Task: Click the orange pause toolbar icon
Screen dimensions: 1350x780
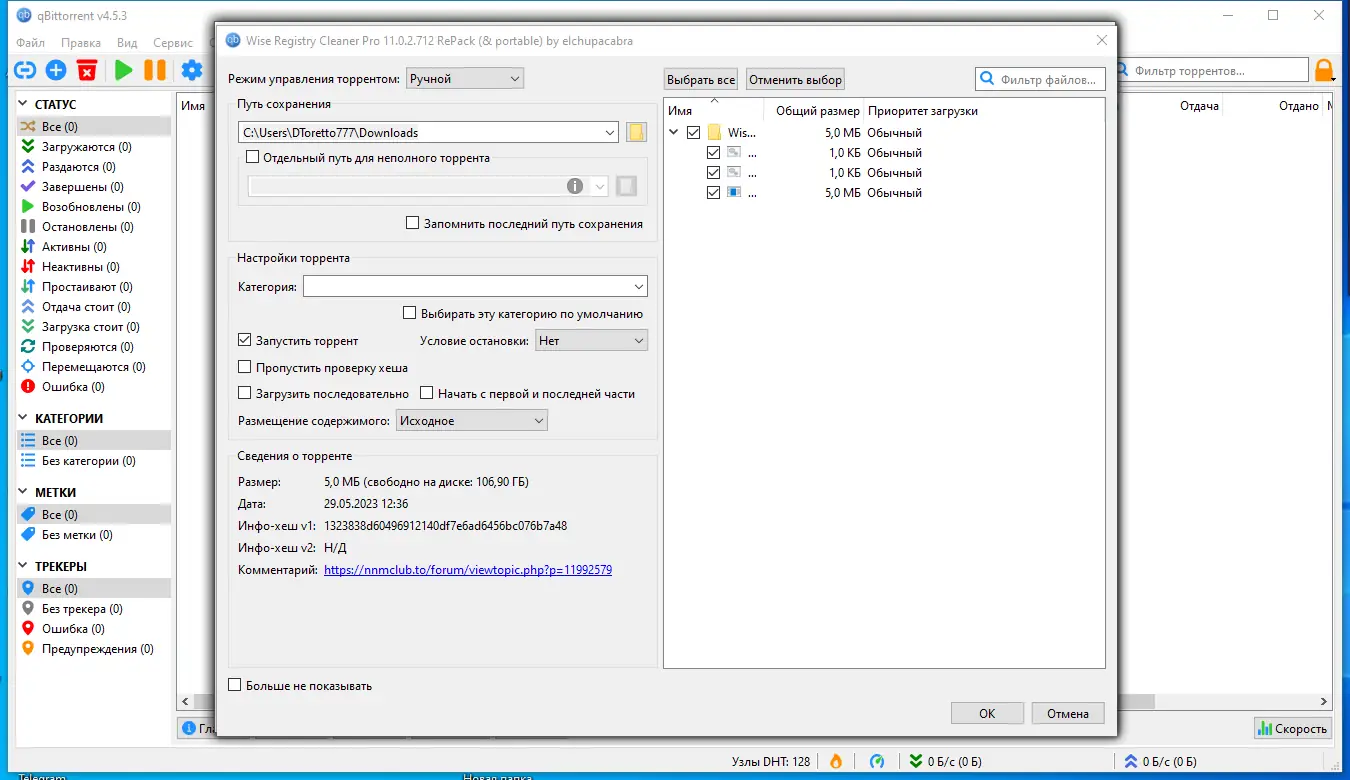Action: pos(155,70)
